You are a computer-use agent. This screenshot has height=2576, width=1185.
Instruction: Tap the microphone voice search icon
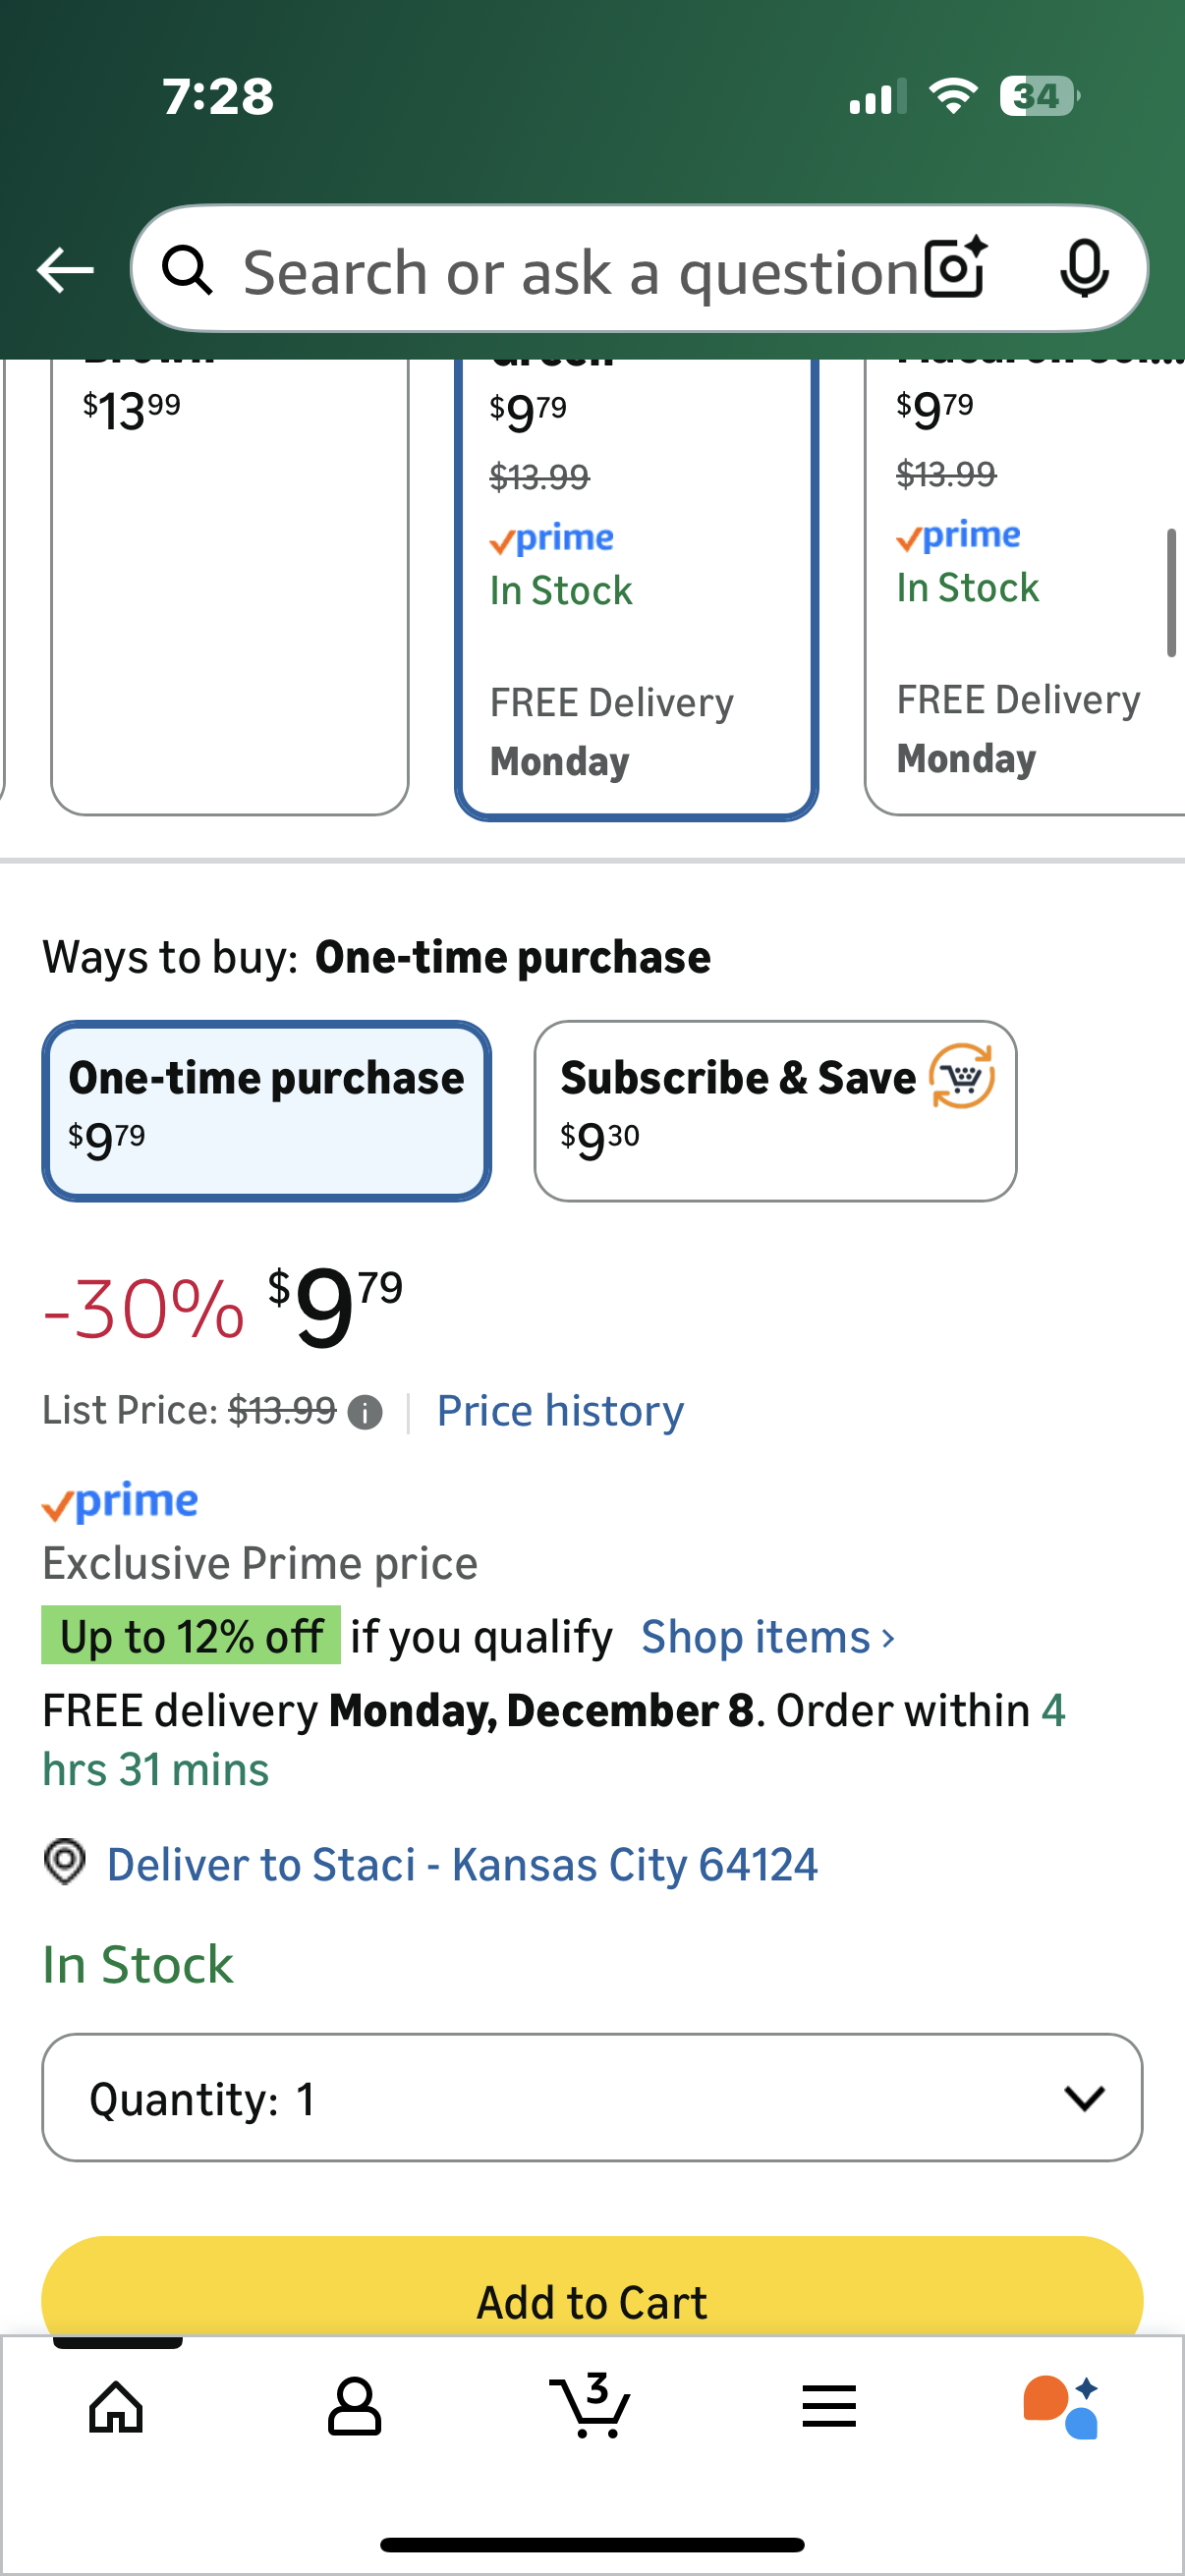coord(1084,269)
